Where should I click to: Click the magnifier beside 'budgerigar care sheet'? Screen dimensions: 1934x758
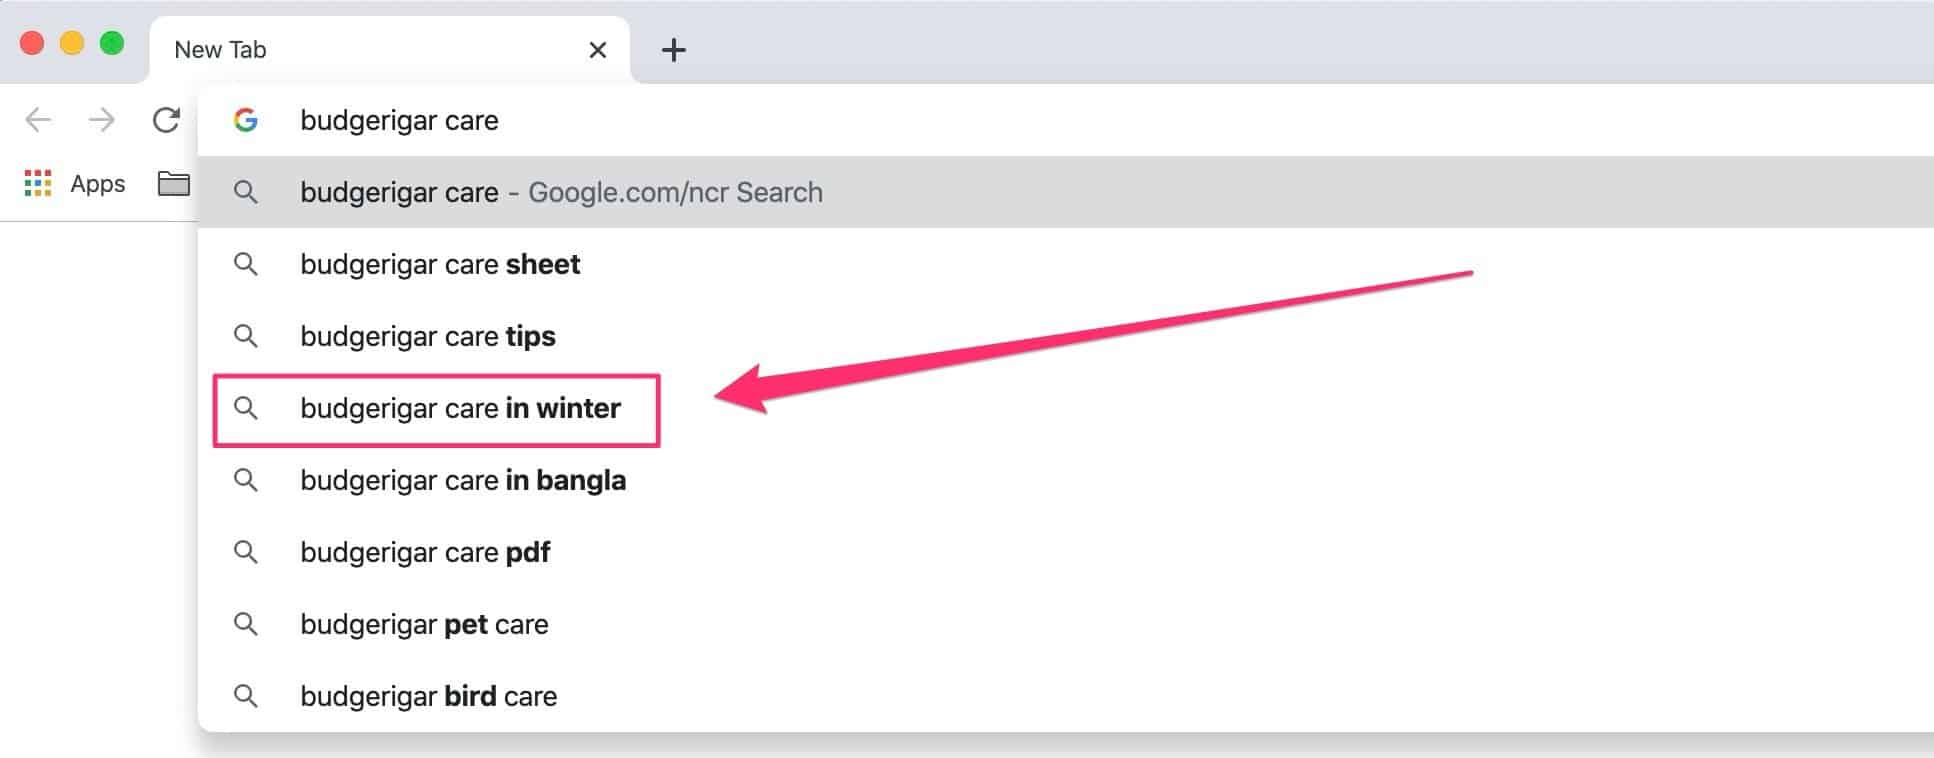pyautogui.click(x=246, y=264)
